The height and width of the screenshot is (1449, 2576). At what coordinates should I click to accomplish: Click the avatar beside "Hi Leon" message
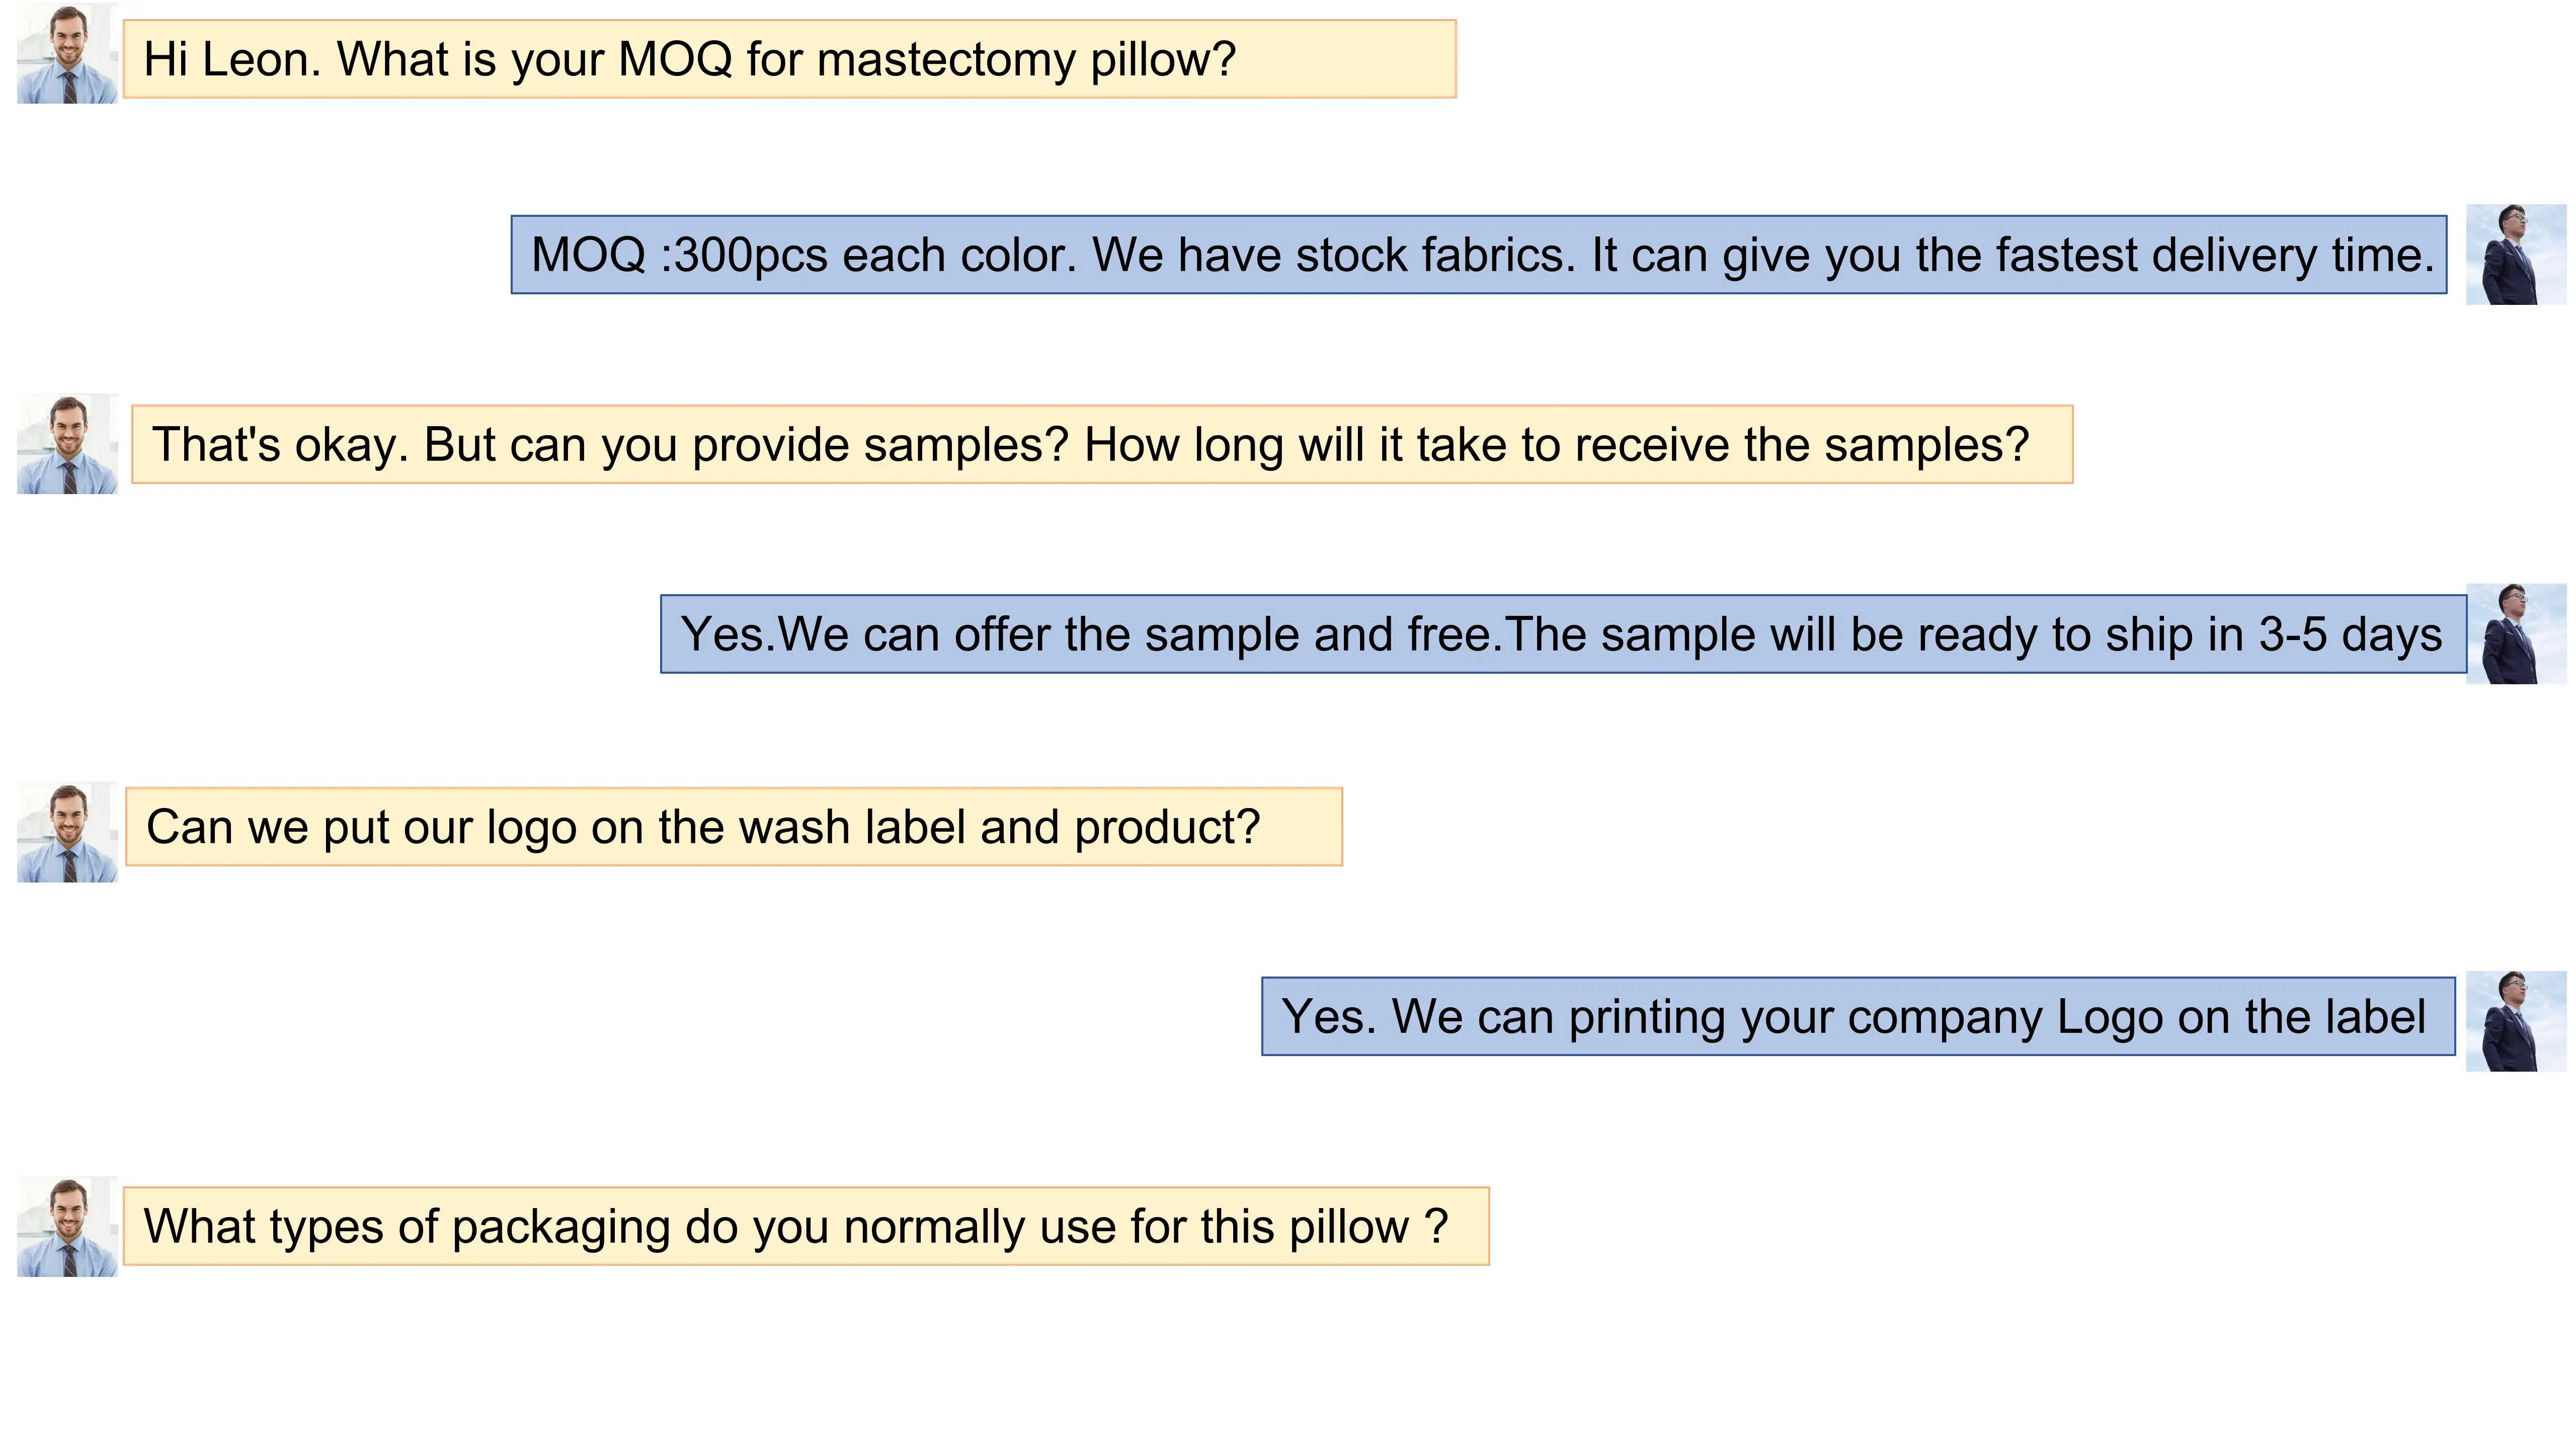(67, 54)
